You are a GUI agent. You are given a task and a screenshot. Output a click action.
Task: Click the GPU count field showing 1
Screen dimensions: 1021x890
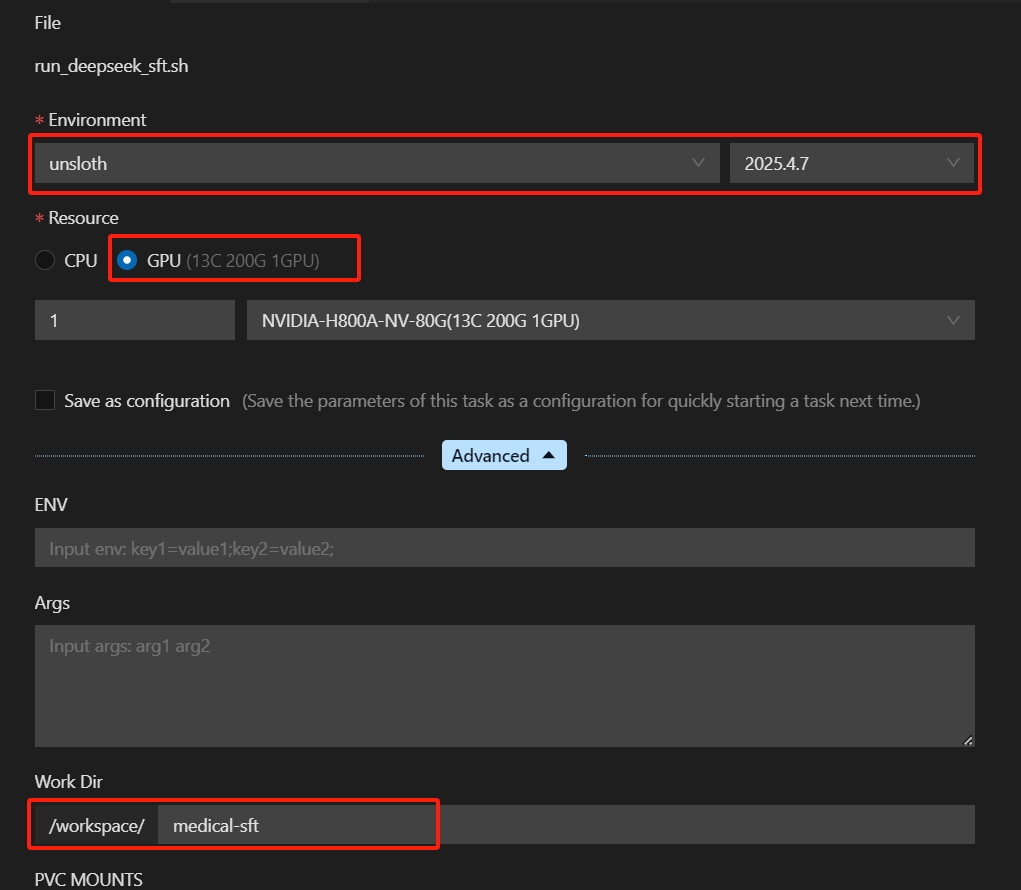pos(134,320)
